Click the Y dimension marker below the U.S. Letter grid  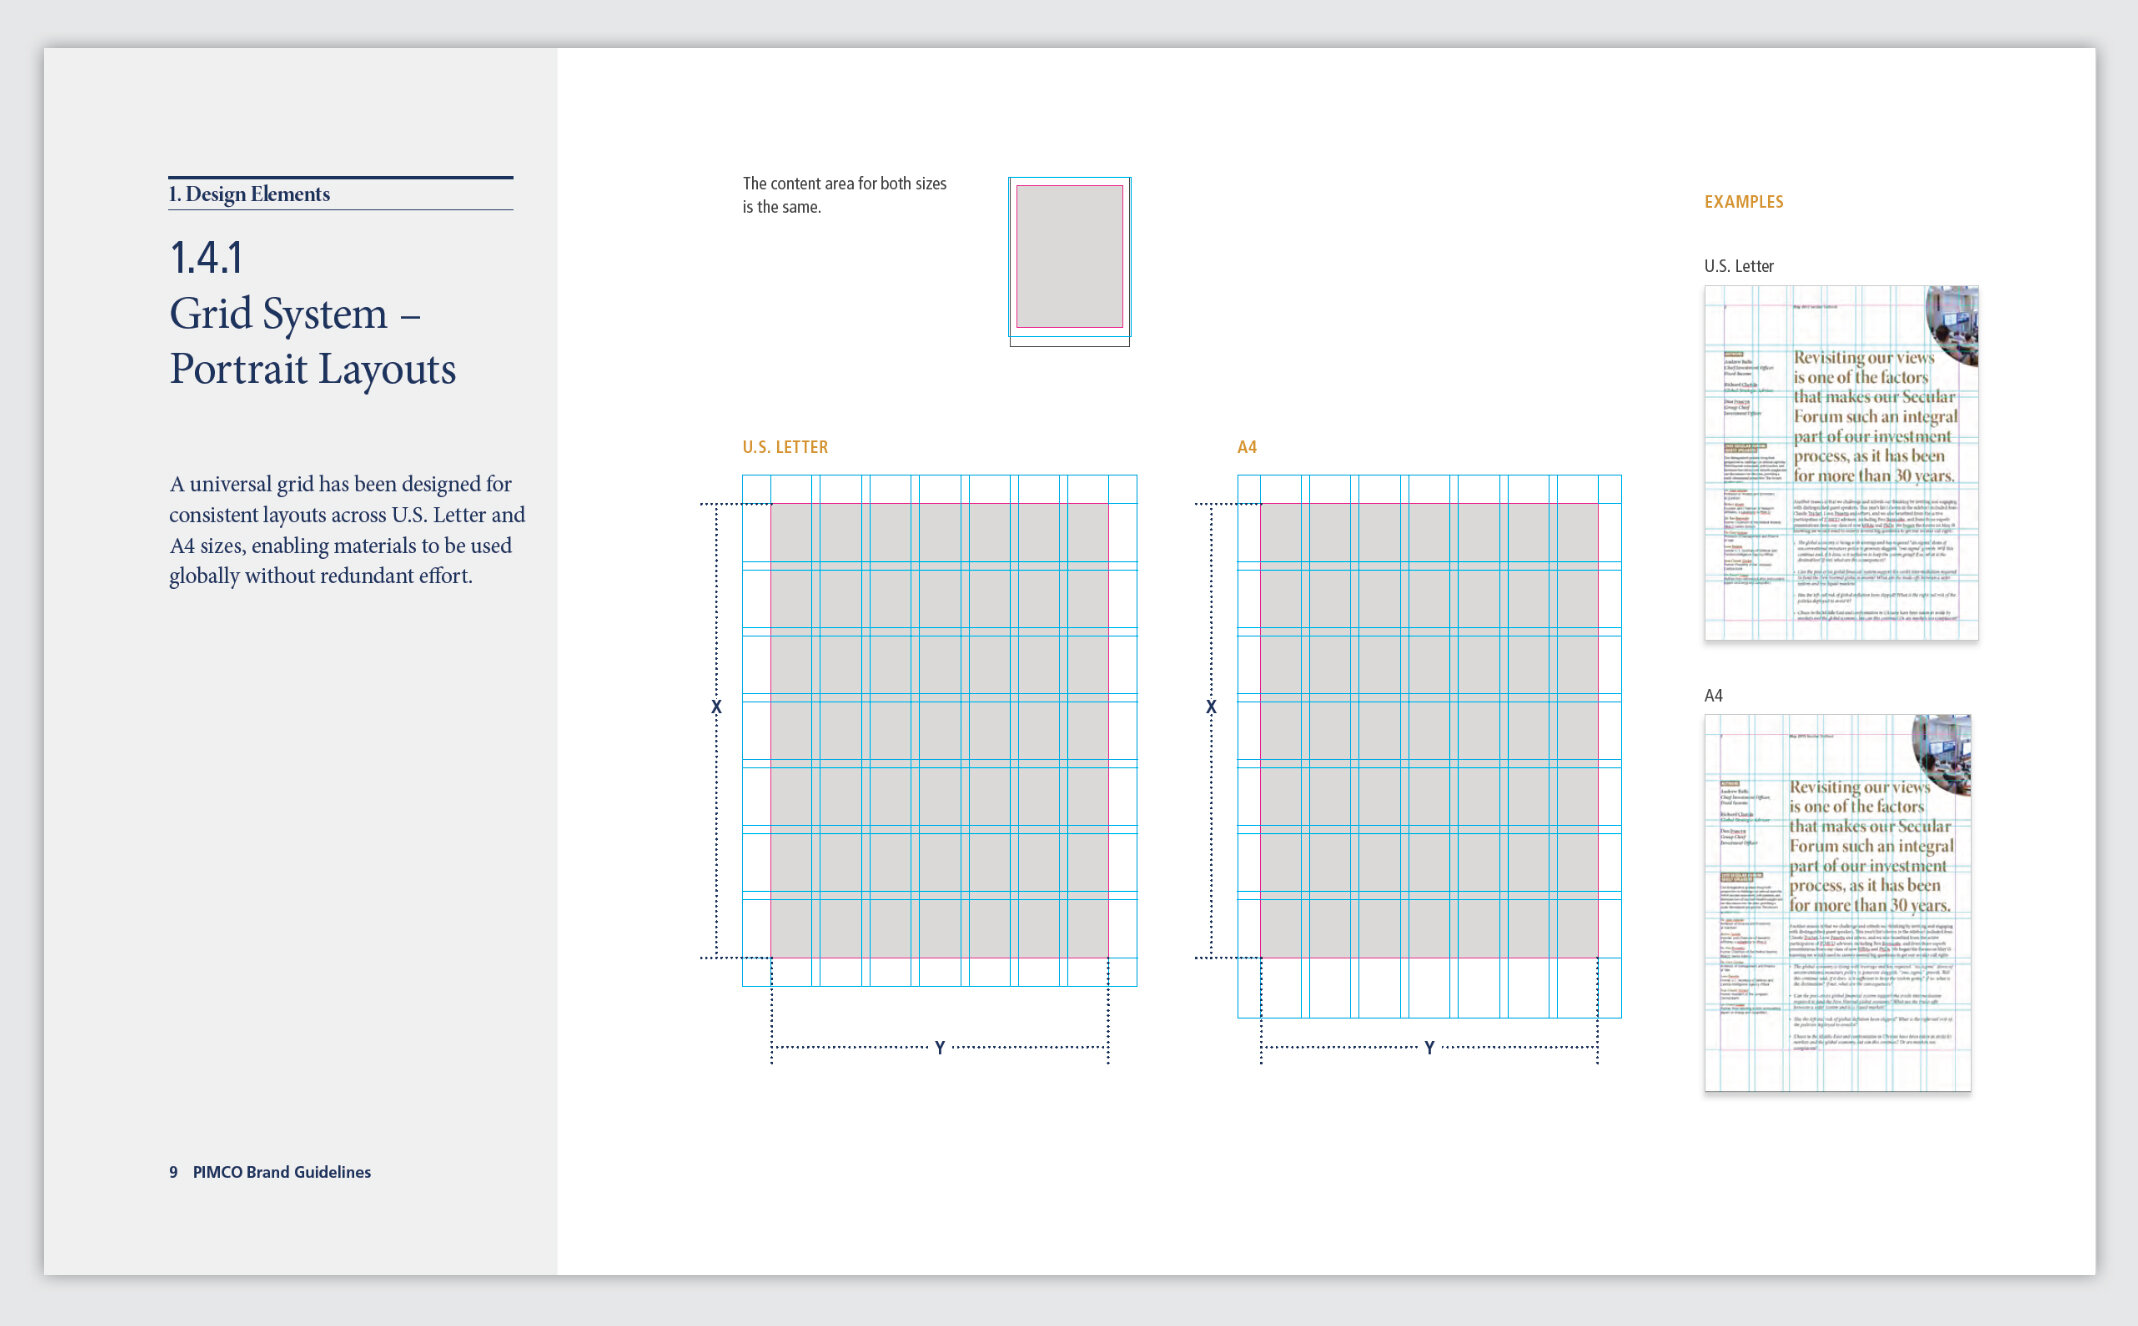click(939, 1047)
